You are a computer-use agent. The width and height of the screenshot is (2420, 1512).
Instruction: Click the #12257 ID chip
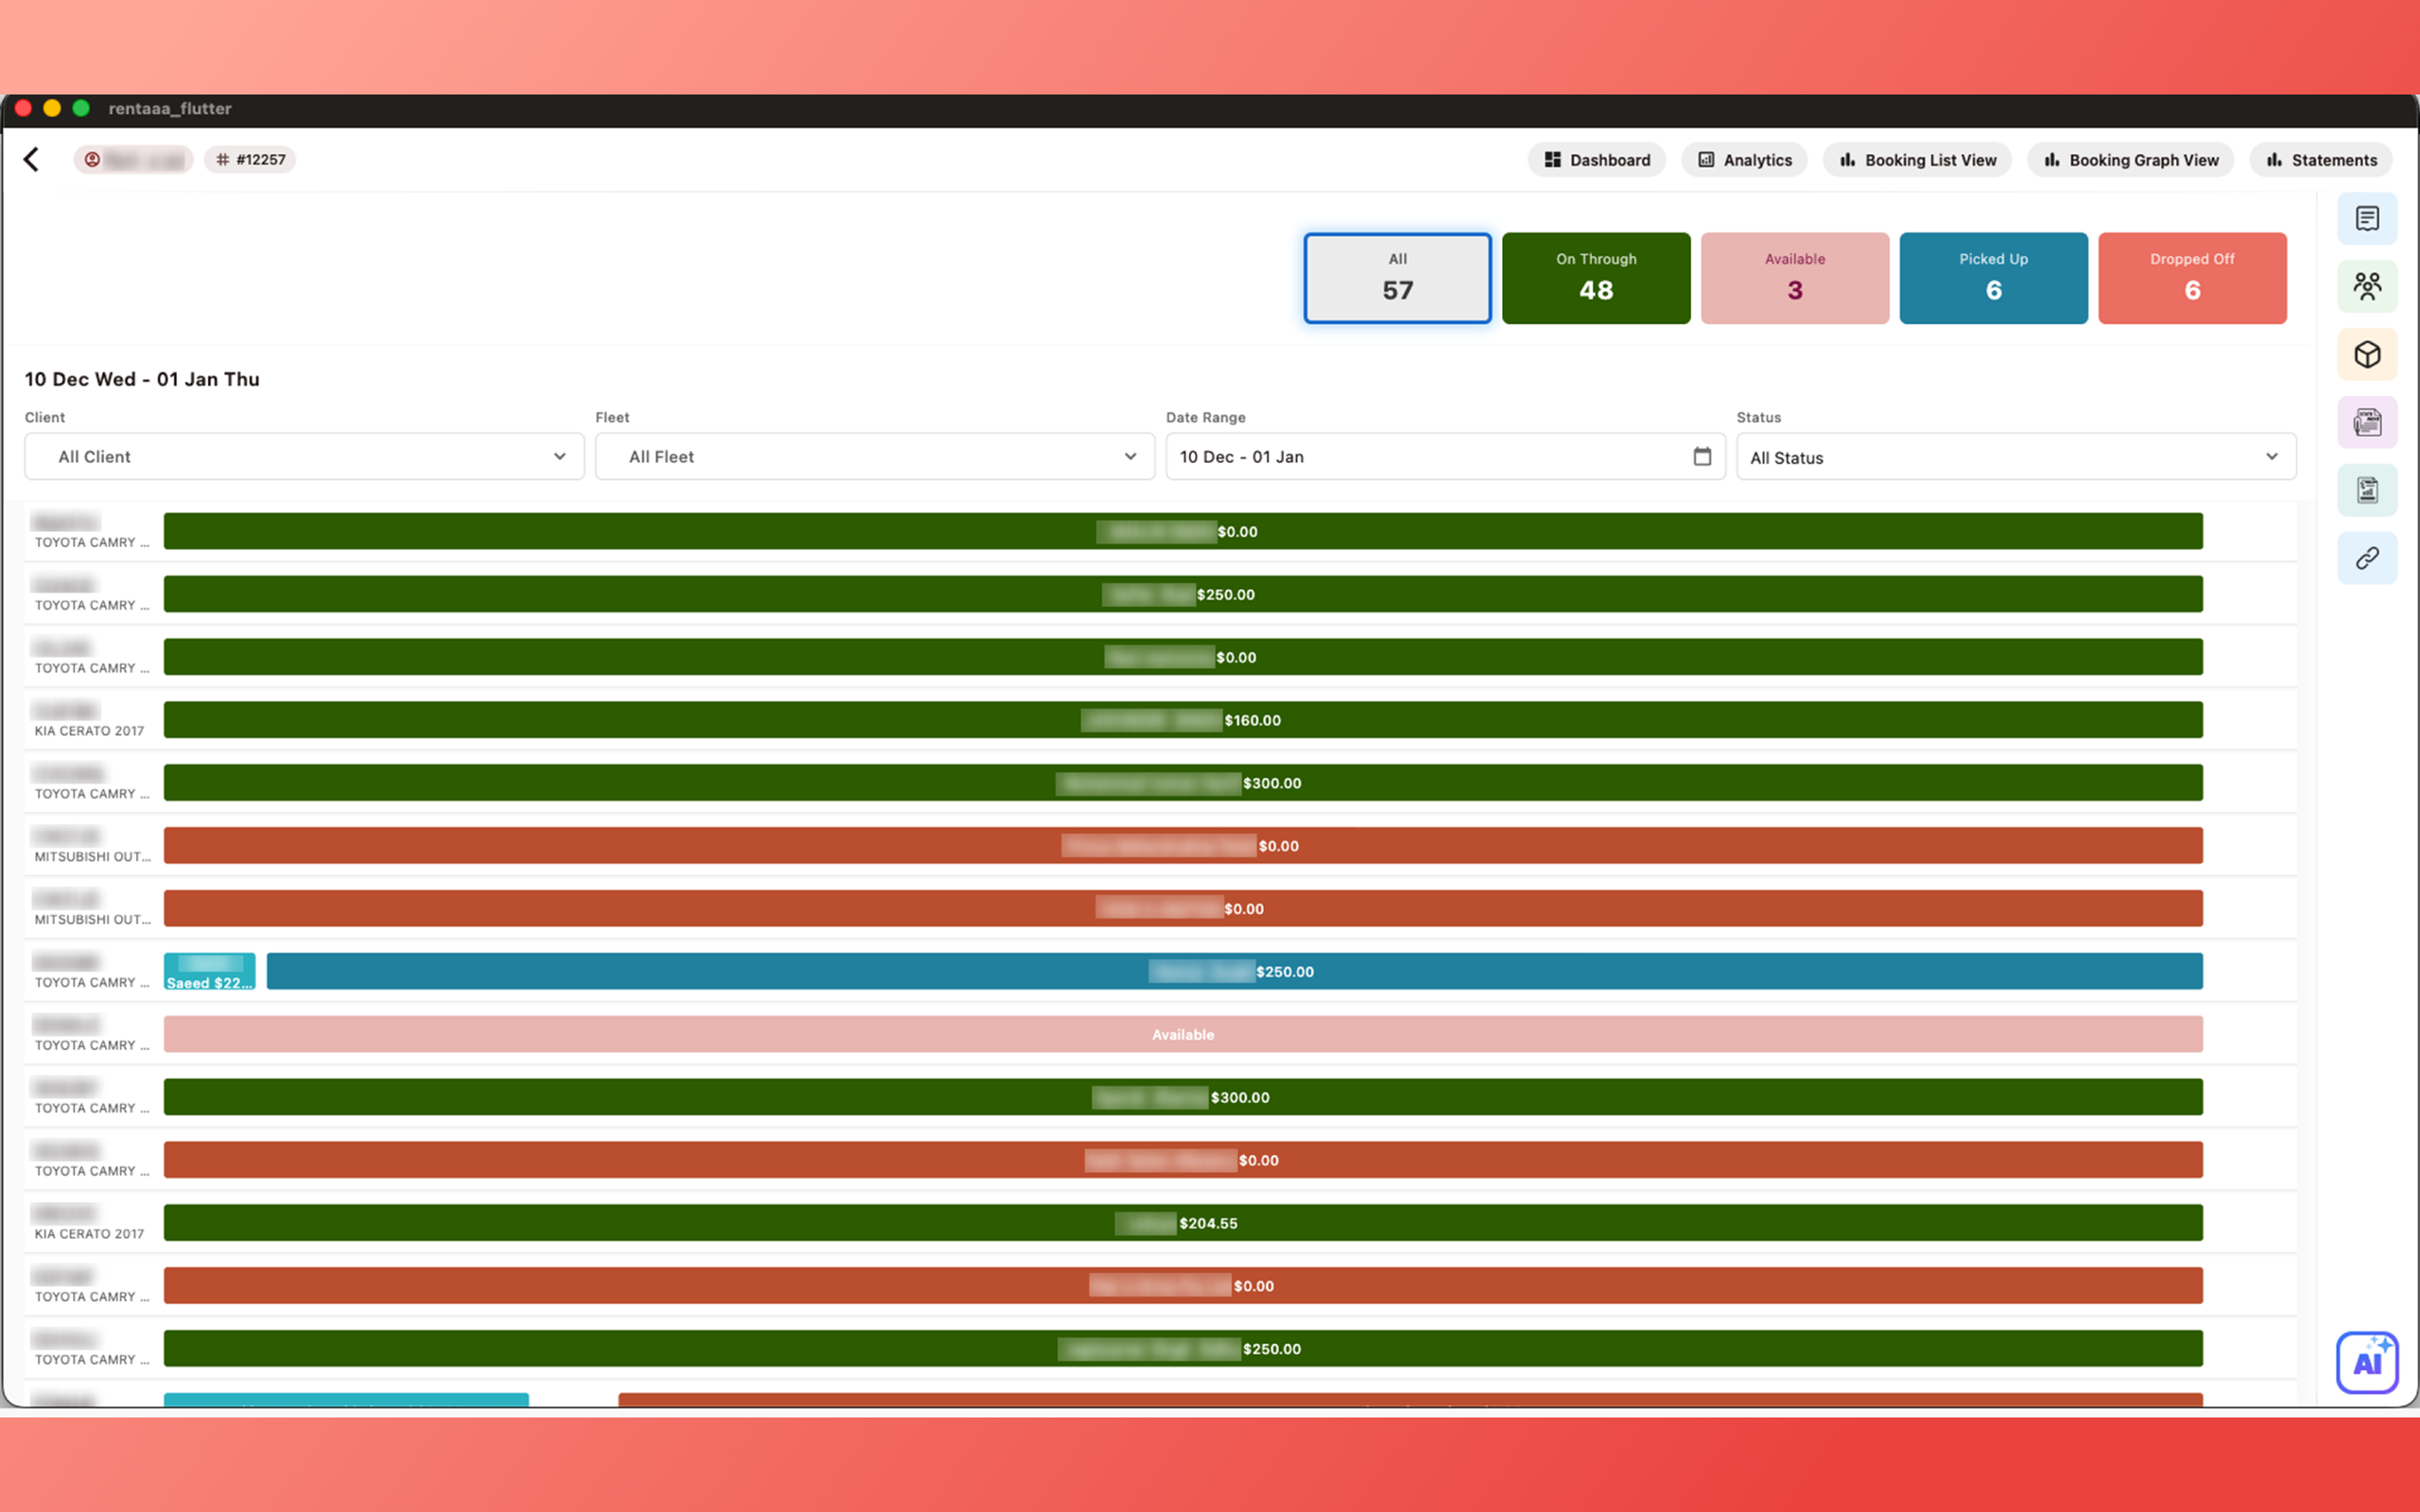point(250,159)
